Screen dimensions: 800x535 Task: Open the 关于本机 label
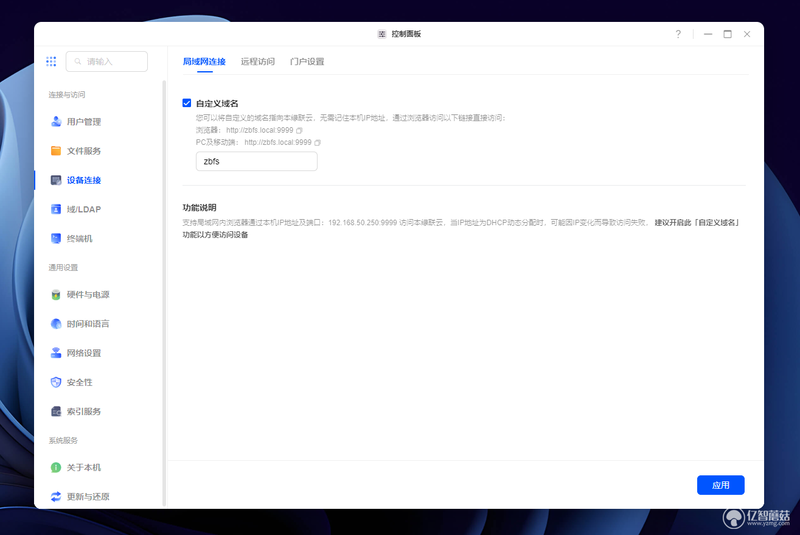tap(84, 467)
